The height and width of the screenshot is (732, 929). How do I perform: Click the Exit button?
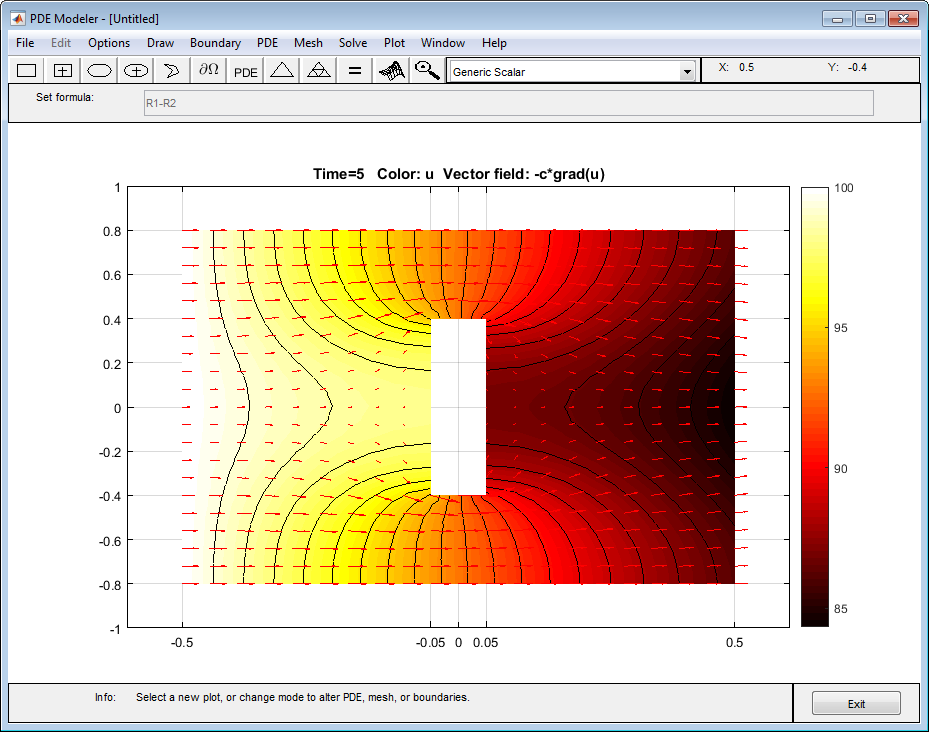click(856, 704)
